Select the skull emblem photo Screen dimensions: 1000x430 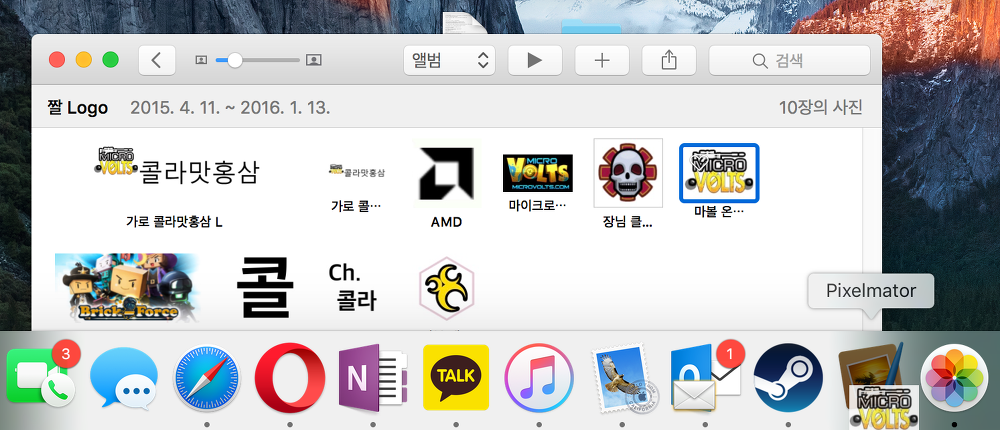pos(628,172)
